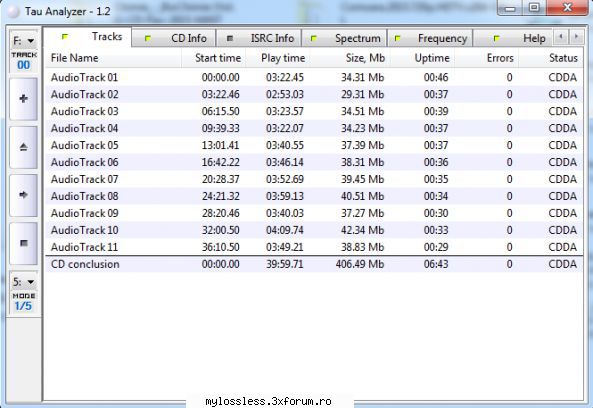The width and height of the screenshot is (593, 408).
Task: Click the Uptime column header
Action: tap(423, 58)
